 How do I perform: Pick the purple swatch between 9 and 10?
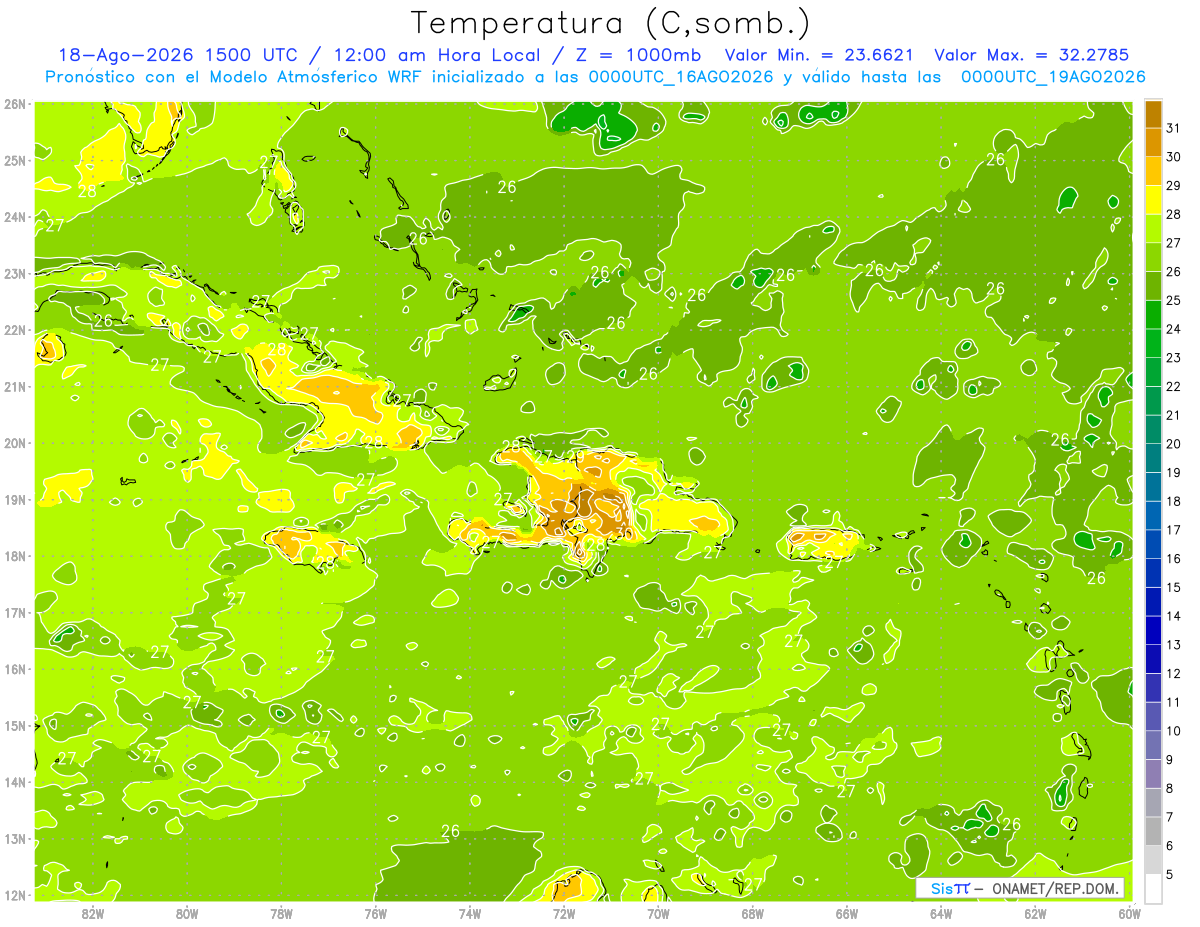1154,745
